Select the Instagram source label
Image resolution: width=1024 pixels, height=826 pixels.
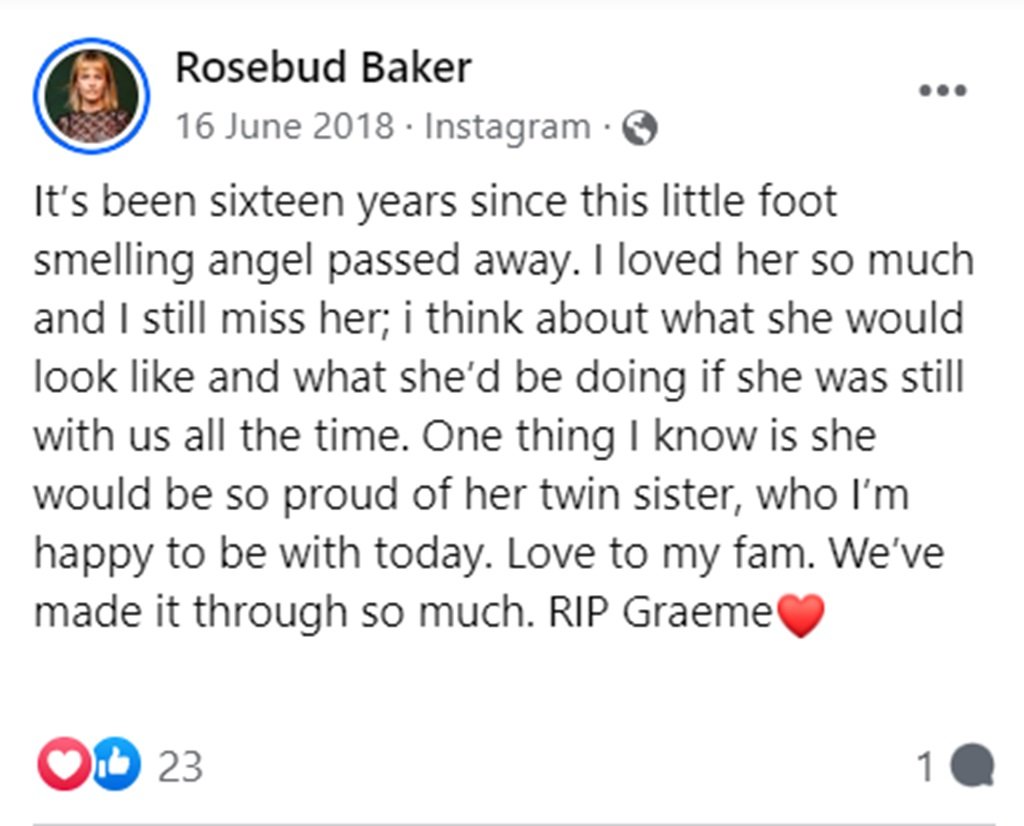(505, 126)
